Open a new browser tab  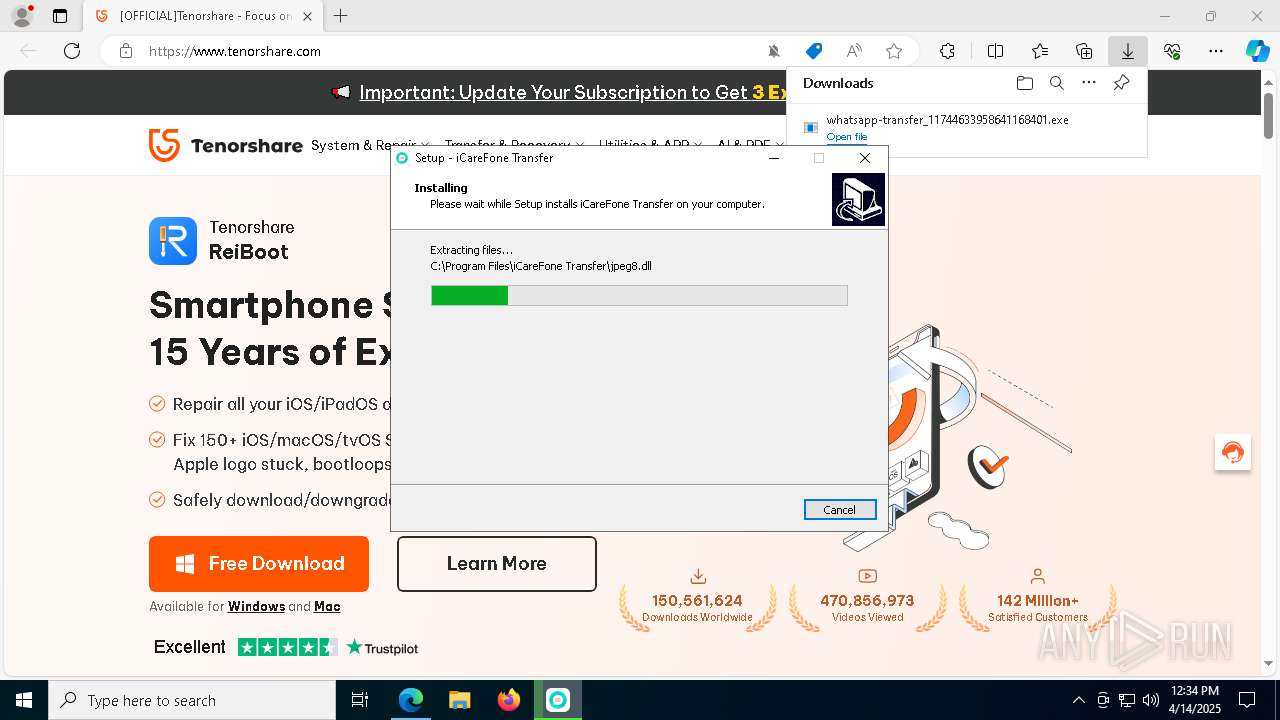coord(340,16)
